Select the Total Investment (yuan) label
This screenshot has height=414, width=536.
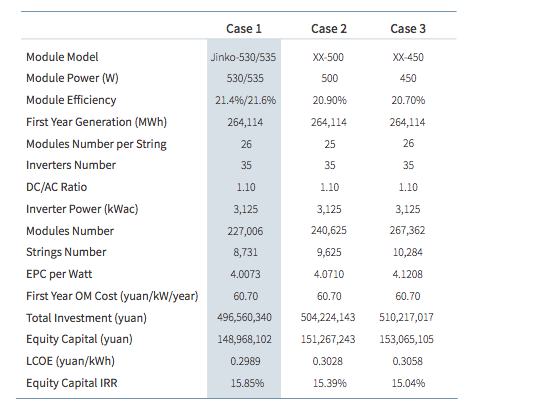[86, 318]
